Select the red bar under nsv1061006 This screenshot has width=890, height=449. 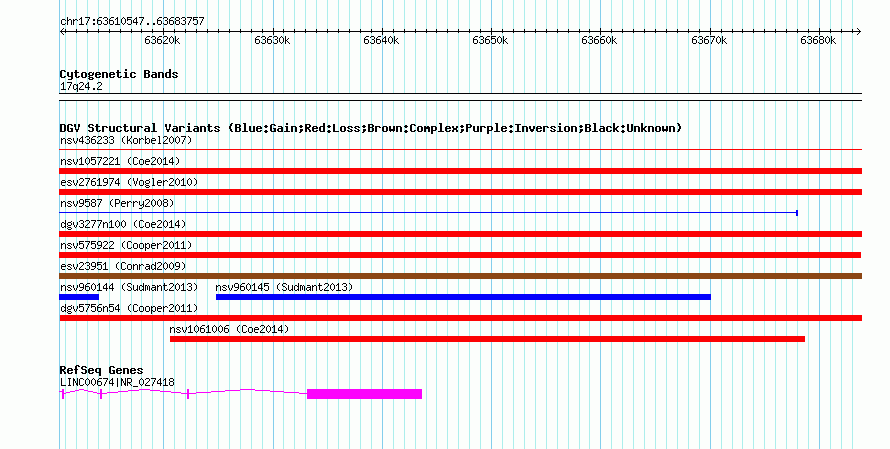tap(487, 339)
